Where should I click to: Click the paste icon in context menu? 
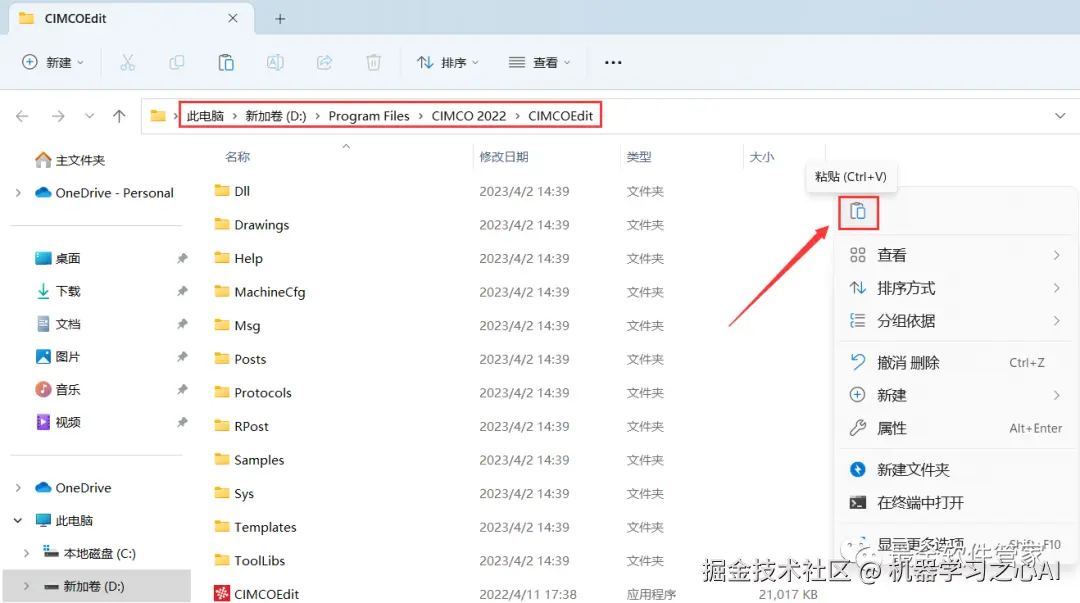(858, 212)
